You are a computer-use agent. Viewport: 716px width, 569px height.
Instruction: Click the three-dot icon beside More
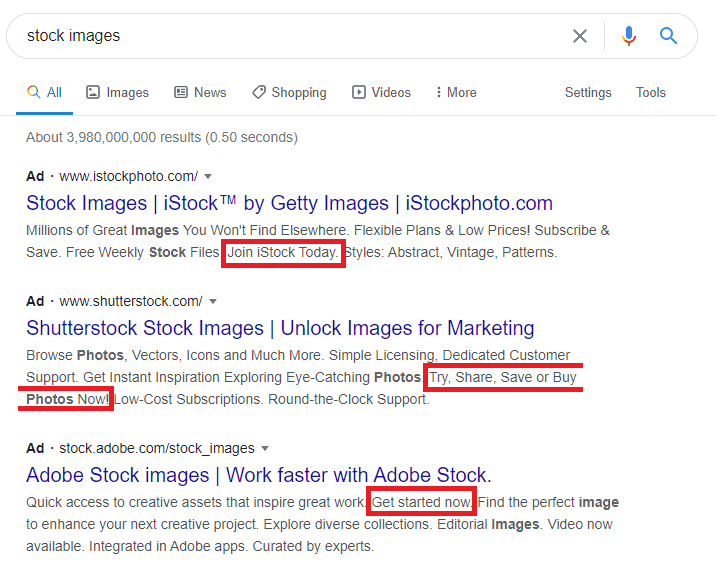pyautogui.click(x=438, y=92)
